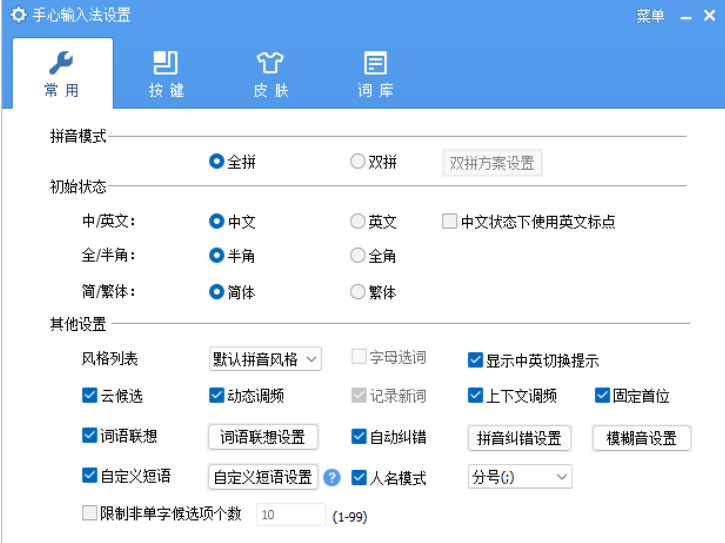Click the wrench icon on 常用 tab
This screenshot has height=543, width=725.
click(62, 63)
